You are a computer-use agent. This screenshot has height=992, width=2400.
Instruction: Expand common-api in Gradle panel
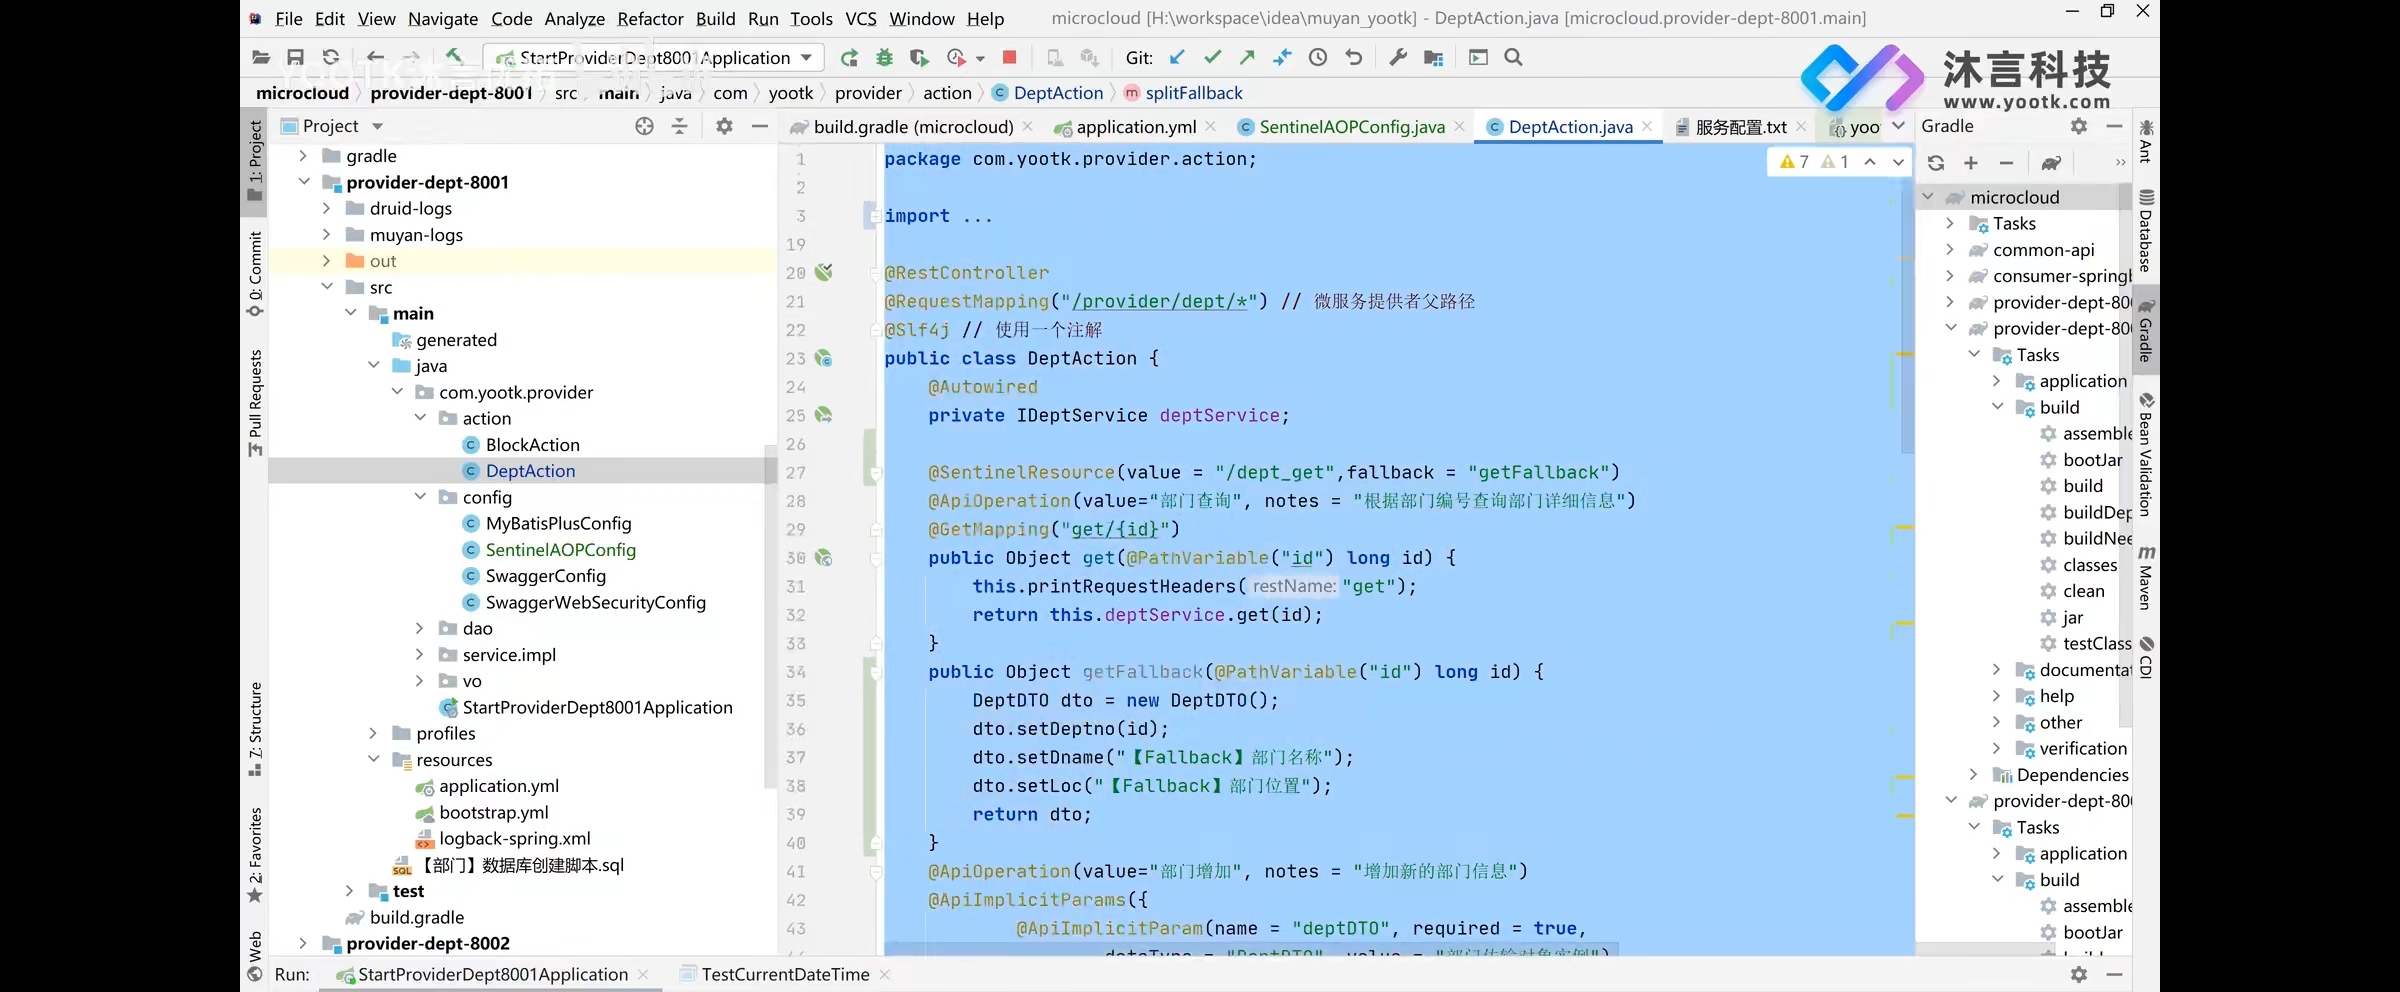1950,250
